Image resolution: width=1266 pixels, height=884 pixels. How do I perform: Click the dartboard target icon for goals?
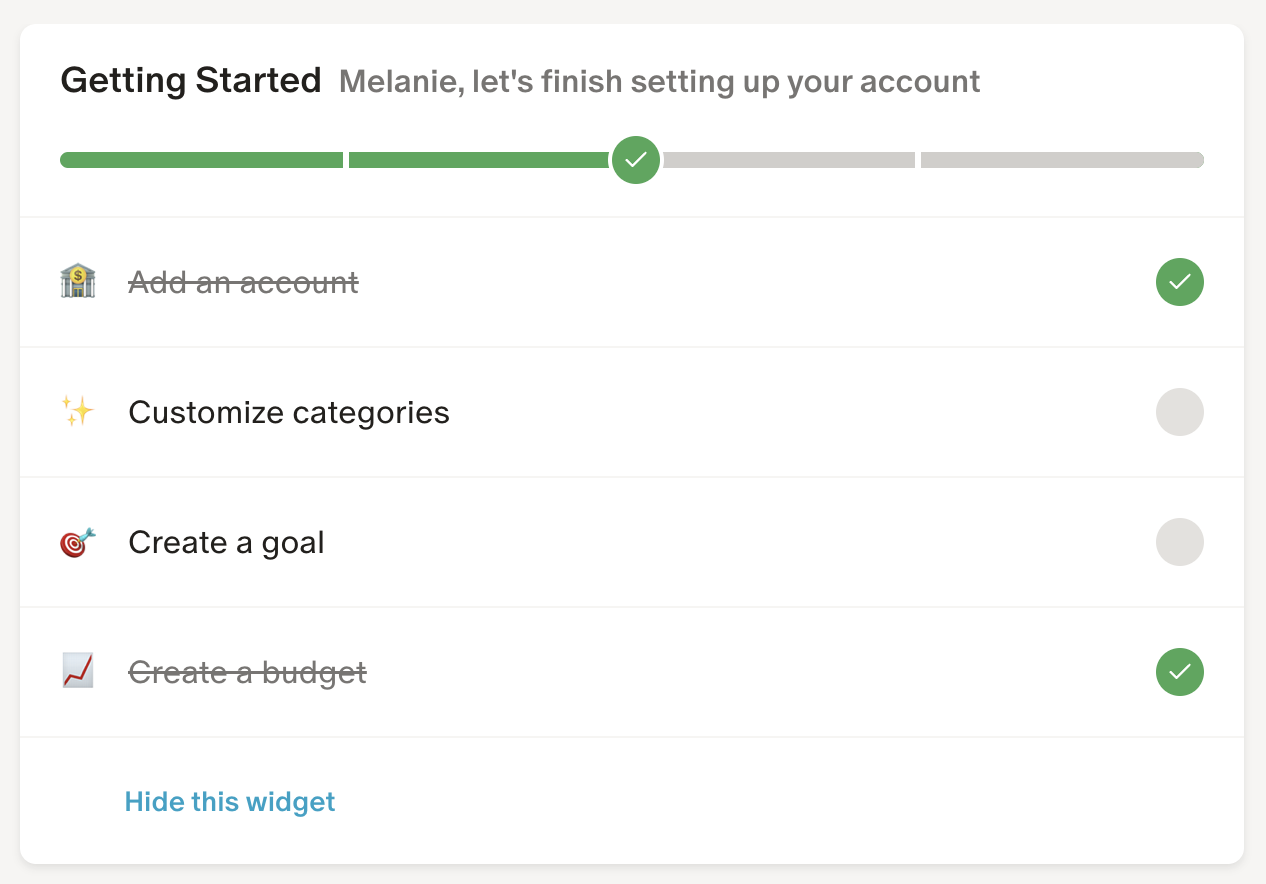point(77,542)
